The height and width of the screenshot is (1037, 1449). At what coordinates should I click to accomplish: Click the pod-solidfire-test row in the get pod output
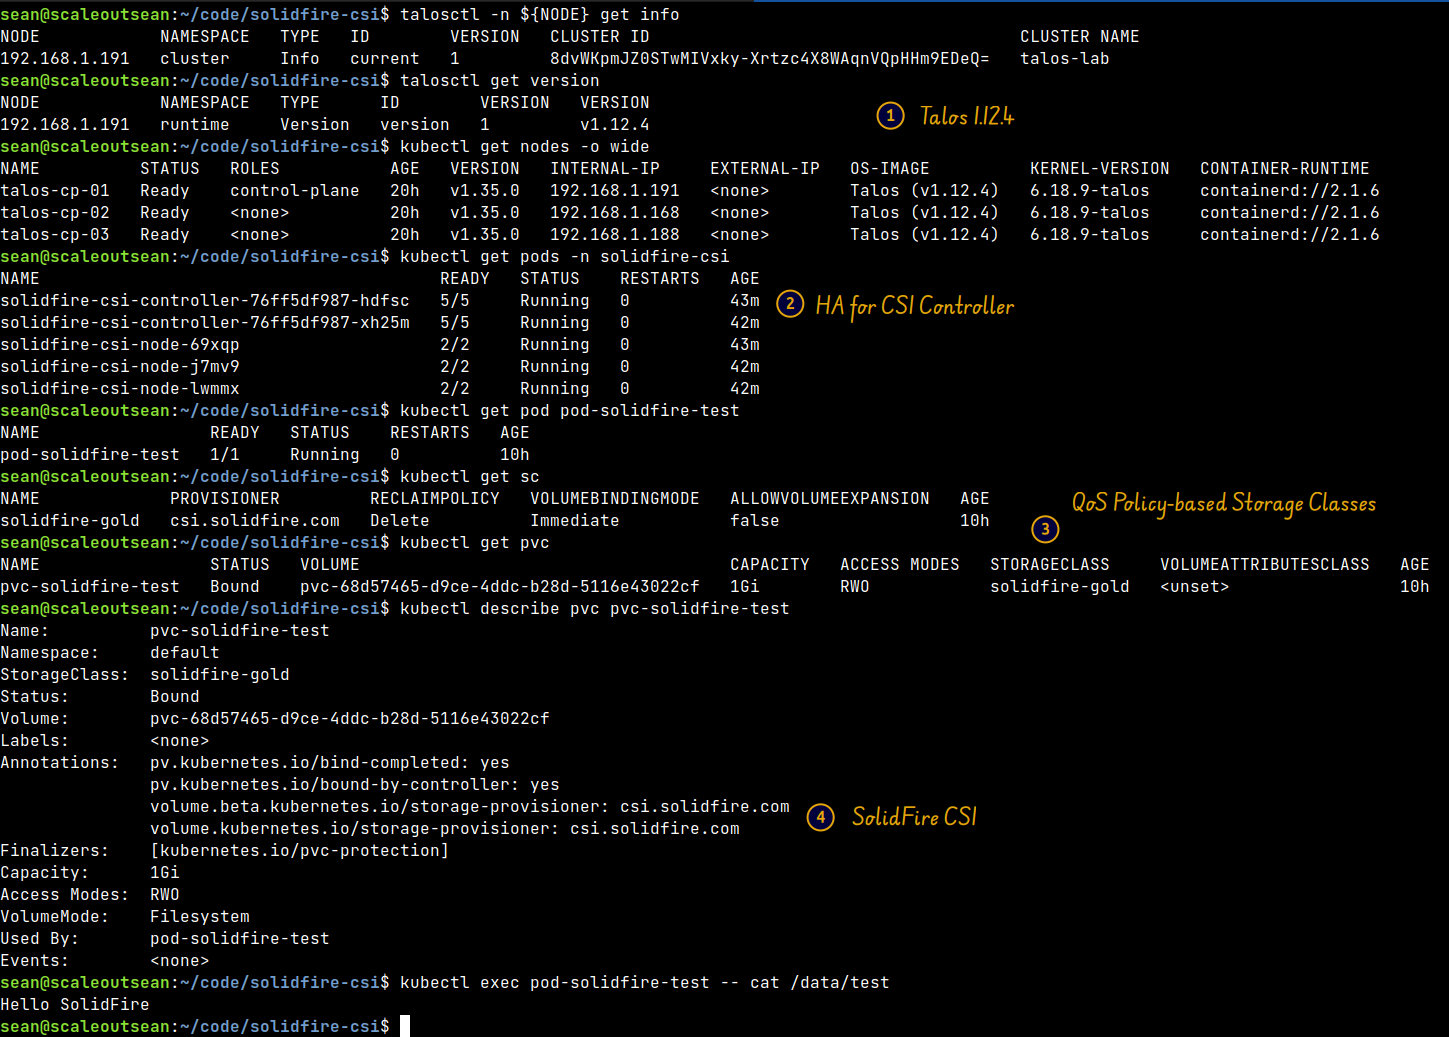[265, 454]
